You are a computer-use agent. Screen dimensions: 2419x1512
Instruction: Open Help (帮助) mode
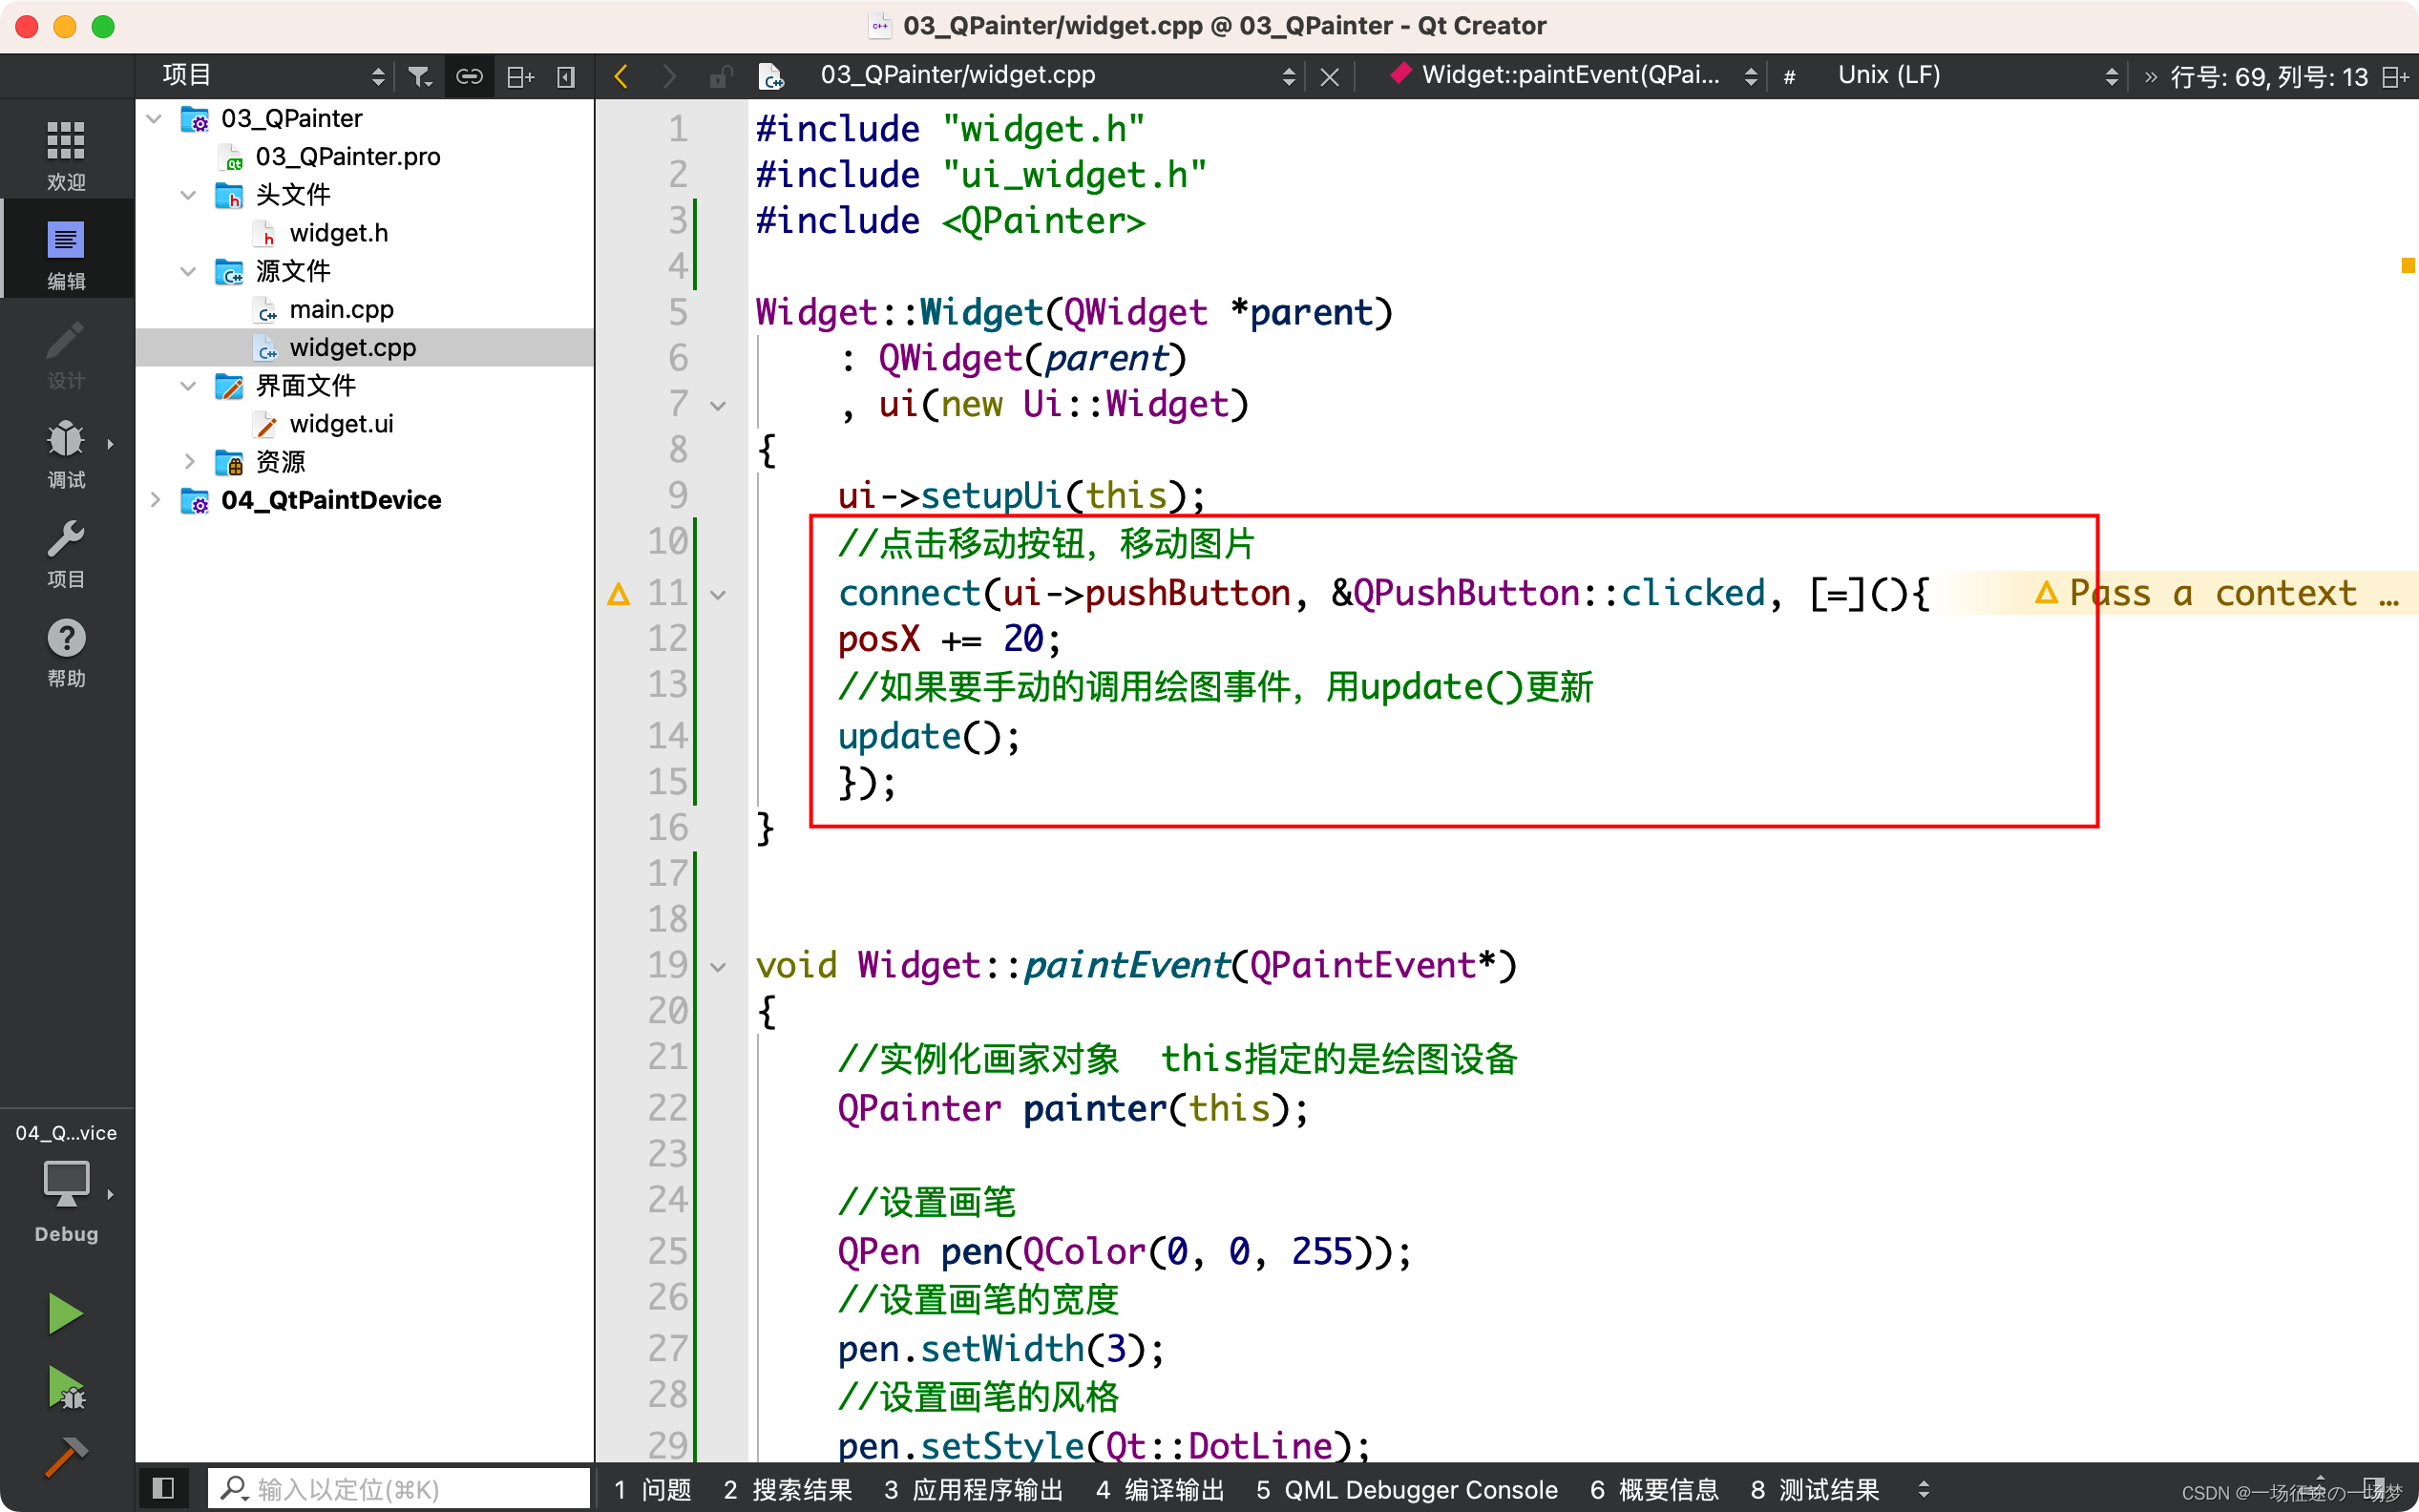click(66, 652)
